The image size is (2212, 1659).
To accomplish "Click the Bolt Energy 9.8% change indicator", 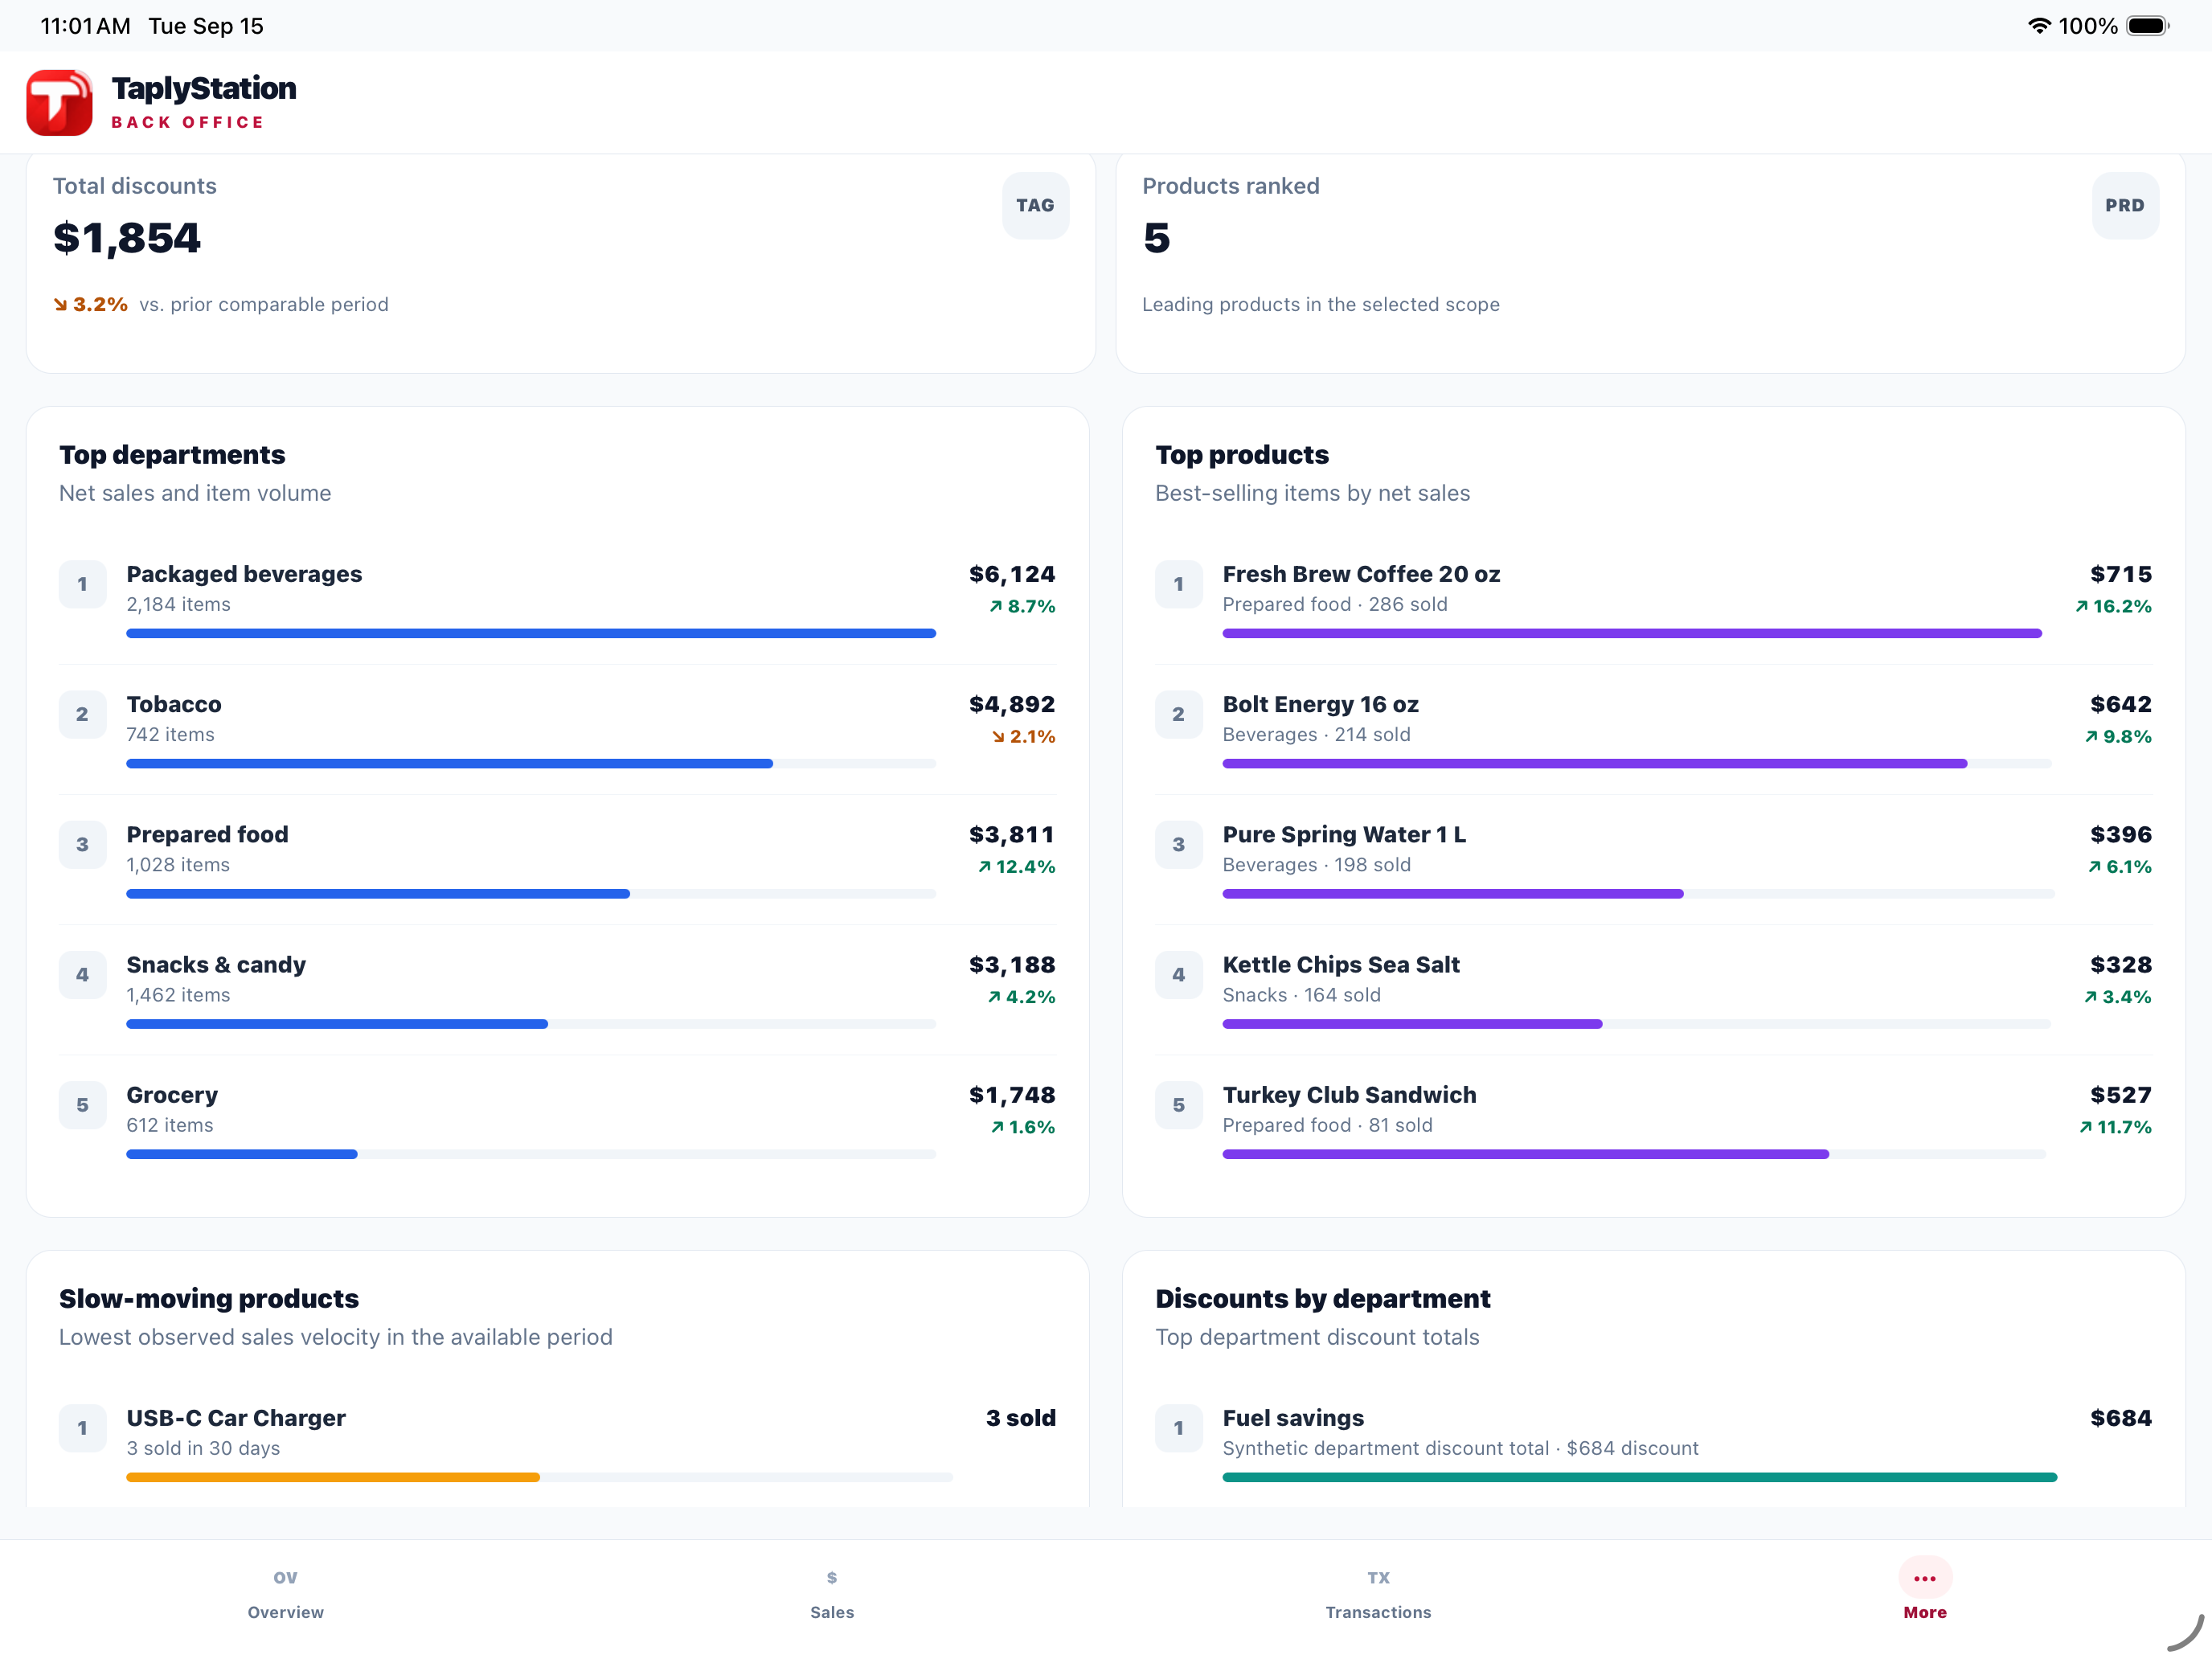I will coord(2117,736).
